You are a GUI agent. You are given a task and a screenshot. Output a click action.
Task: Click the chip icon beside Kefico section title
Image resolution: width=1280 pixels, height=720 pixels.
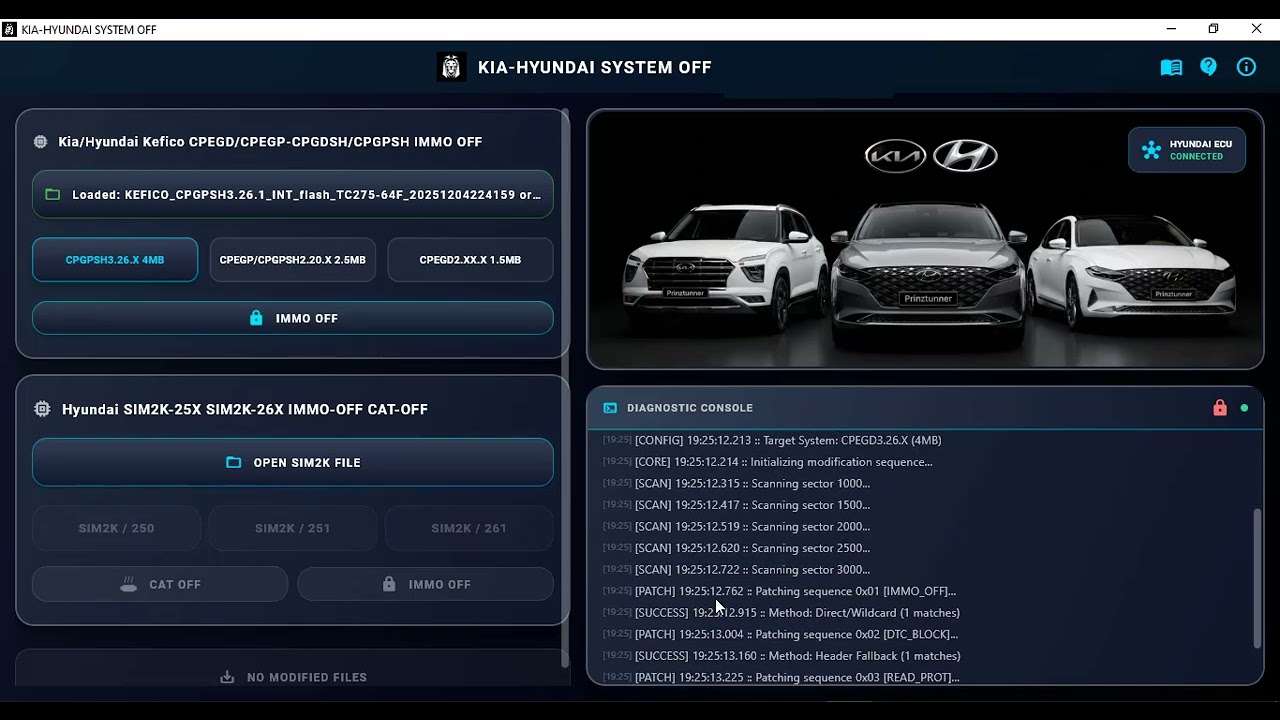(x=41, y=142)
